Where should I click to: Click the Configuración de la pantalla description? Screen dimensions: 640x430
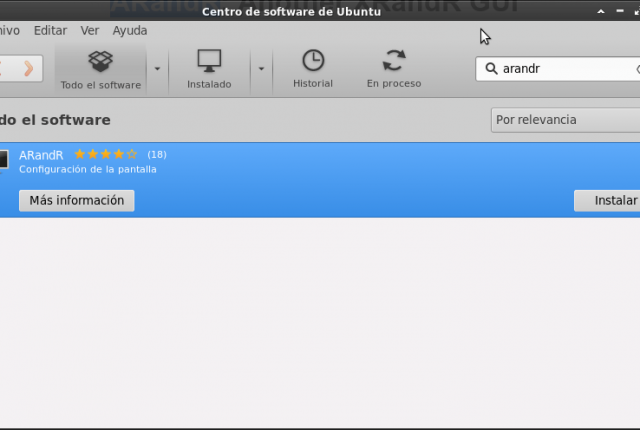click(88, 169)
